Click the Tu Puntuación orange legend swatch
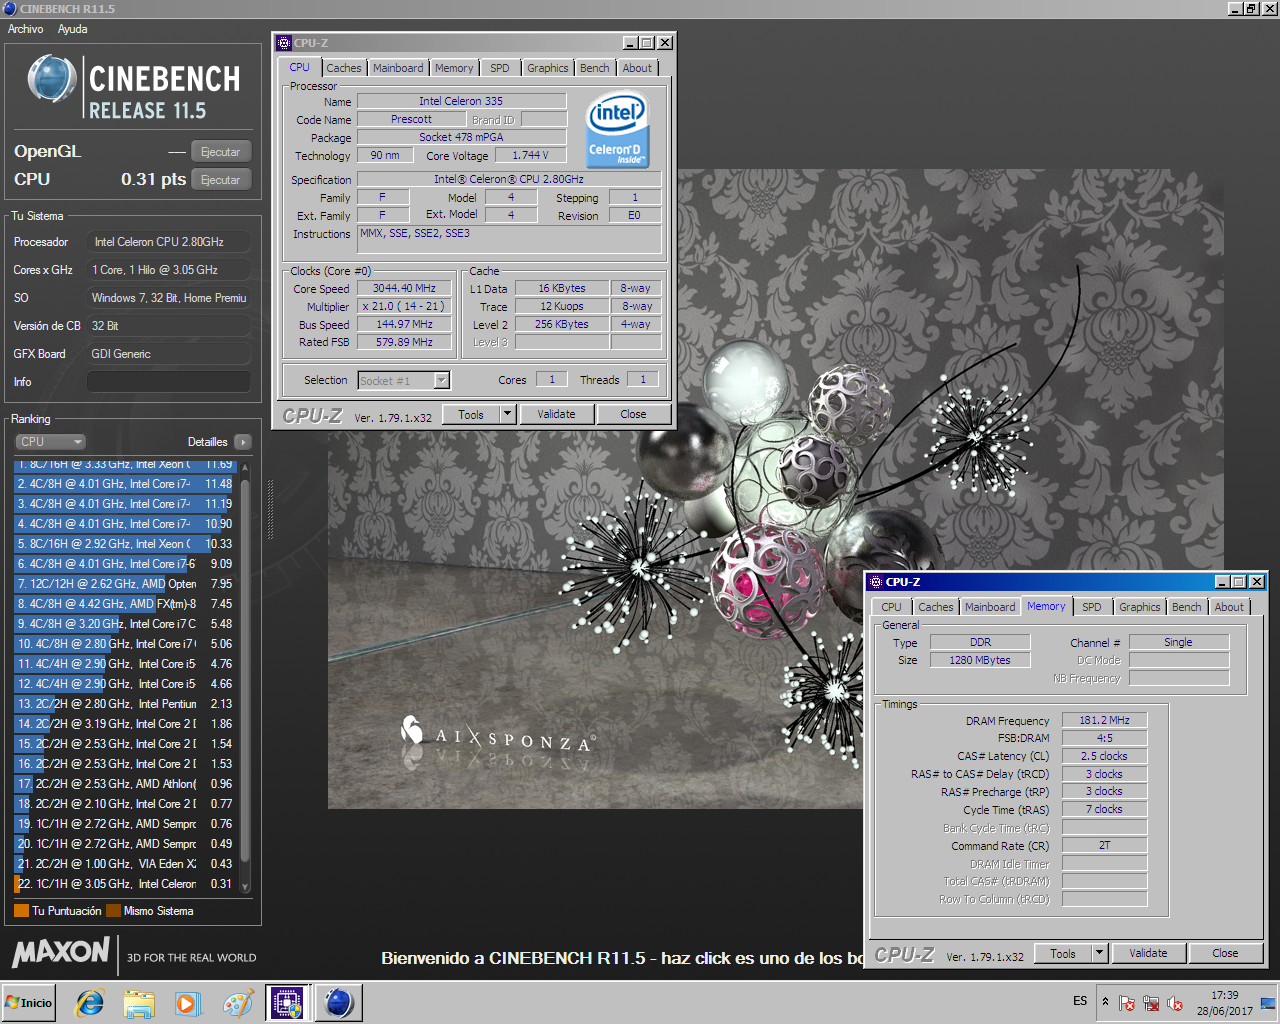Screen dimensions: 1280x1024 [x=21, y=911]
